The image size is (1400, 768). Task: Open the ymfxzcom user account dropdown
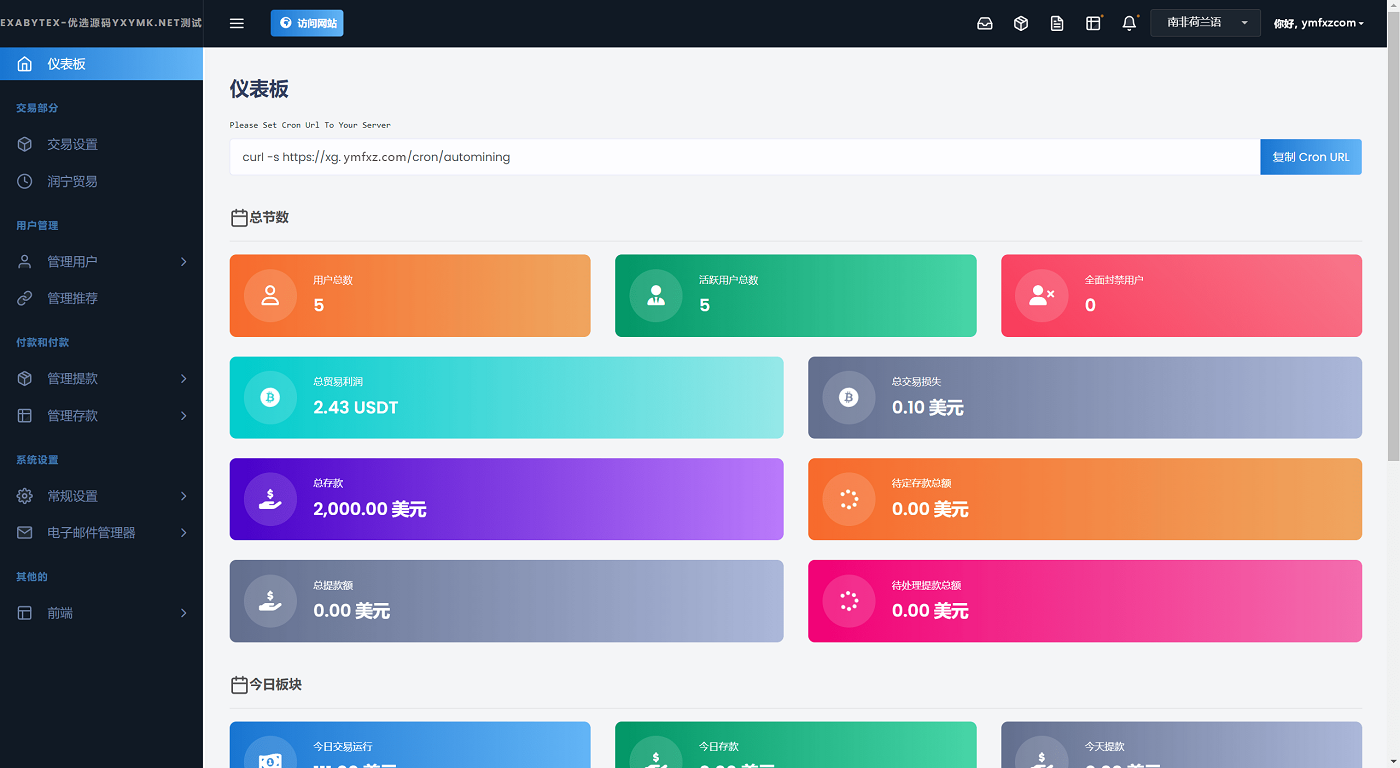point(1318,23)
